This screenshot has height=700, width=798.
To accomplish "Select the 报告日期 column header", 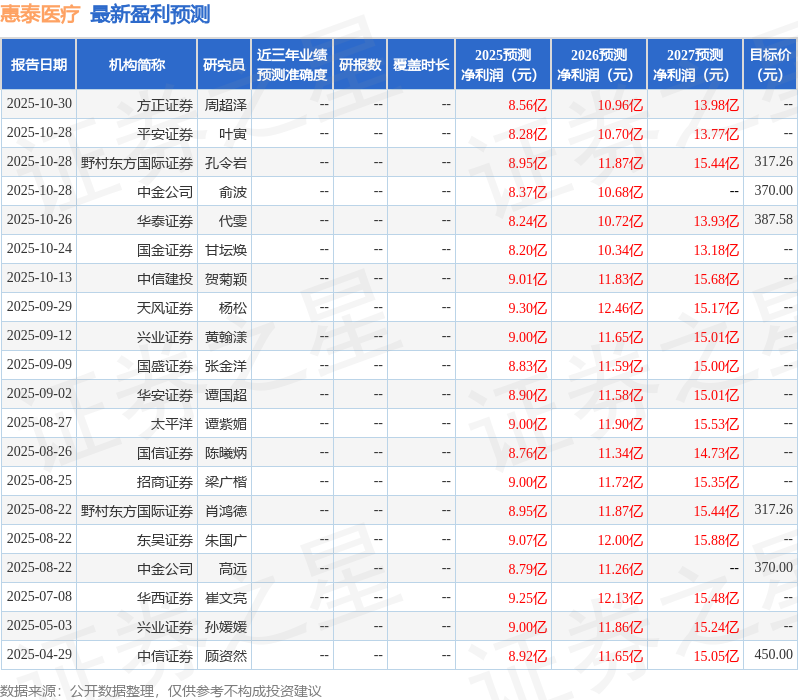I will (39, 64).
